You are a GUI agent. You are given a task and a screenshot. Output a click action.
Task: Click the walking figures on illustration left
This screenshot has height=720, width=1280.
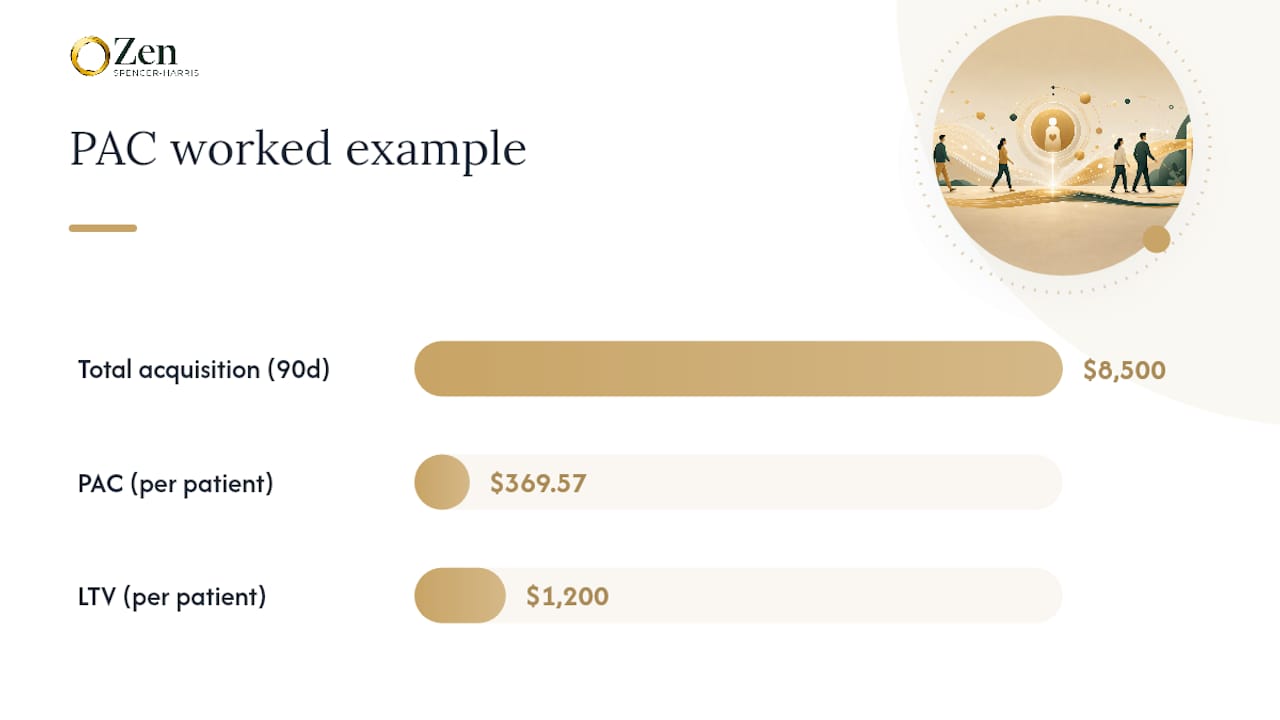pos(973,164)
